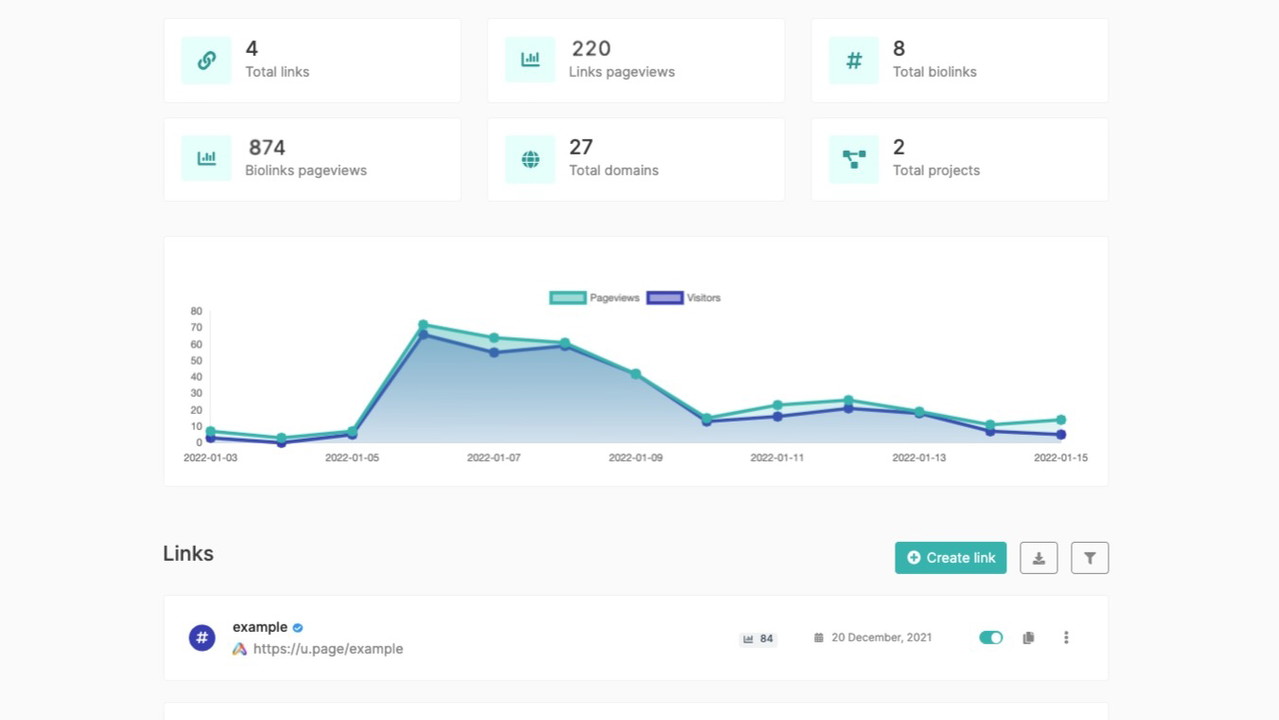The width and height of the screenshot is (1279, 720).
Task: Open the example link title
Action: click(x=260, y=627)
